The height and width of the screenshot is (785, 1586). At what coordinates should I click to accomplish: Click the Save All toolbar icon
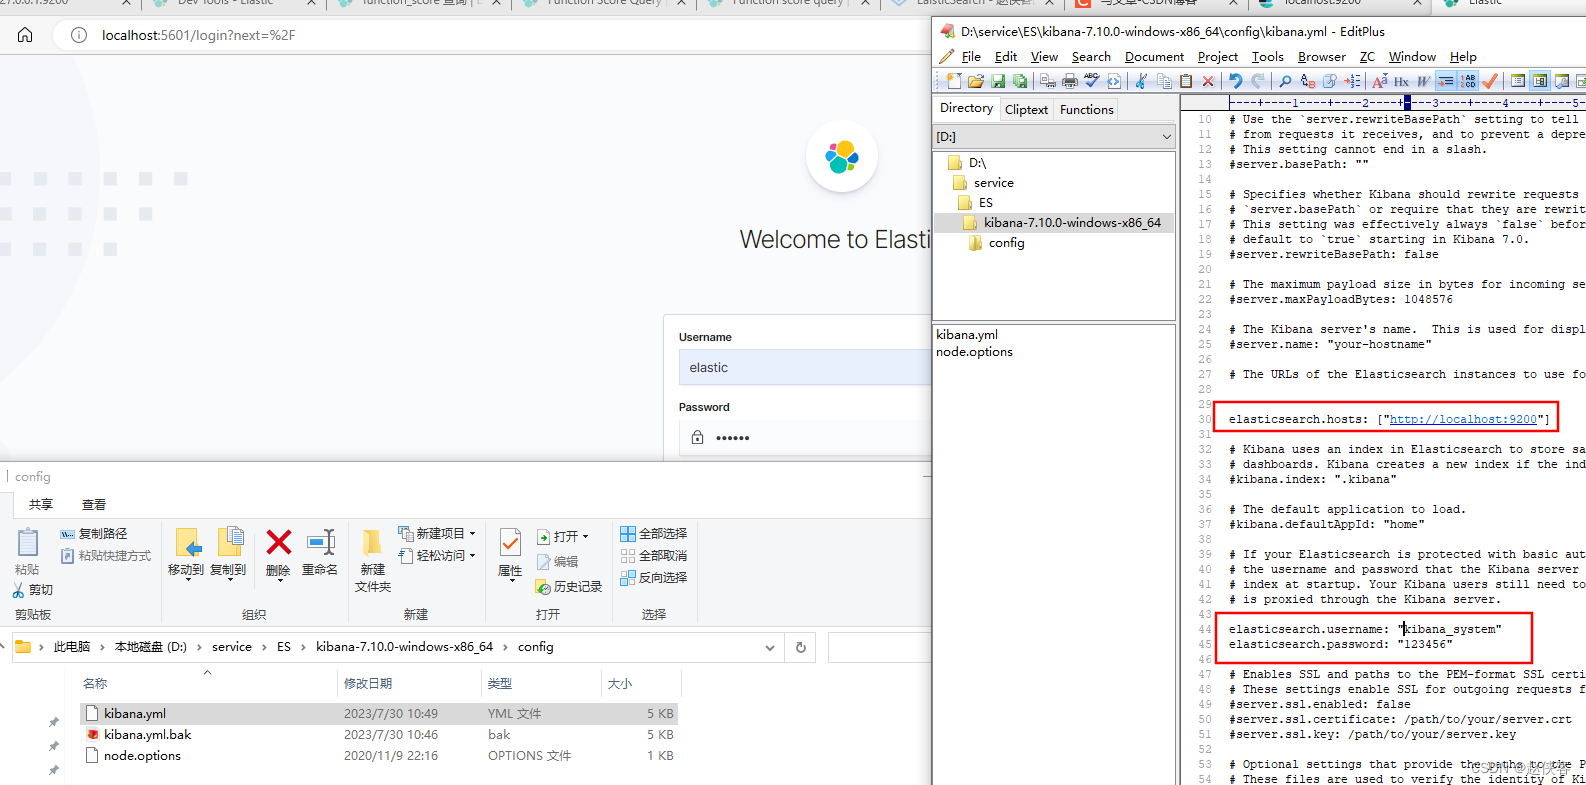click(x=1020, y=81)
